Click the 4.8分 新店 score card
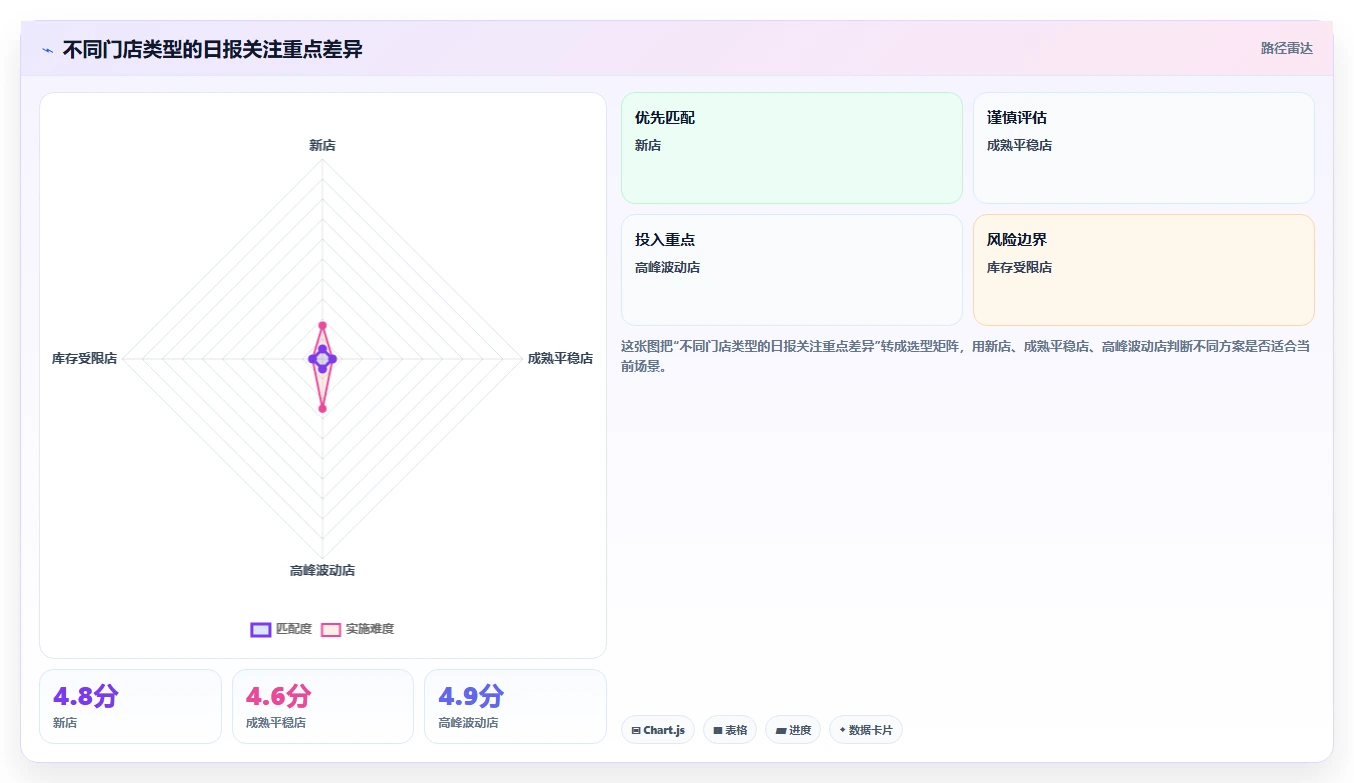Viewport: 1354px width, 783px height. [x=130, y=706]
